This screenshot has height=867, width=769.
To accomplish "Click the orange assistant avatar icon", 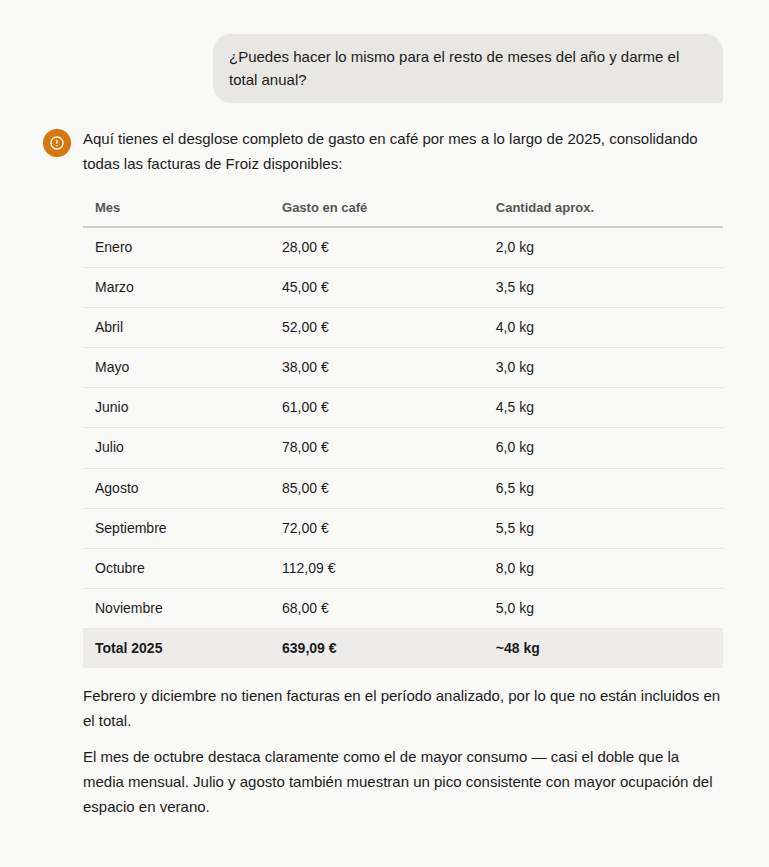I will tap(57, 143).
